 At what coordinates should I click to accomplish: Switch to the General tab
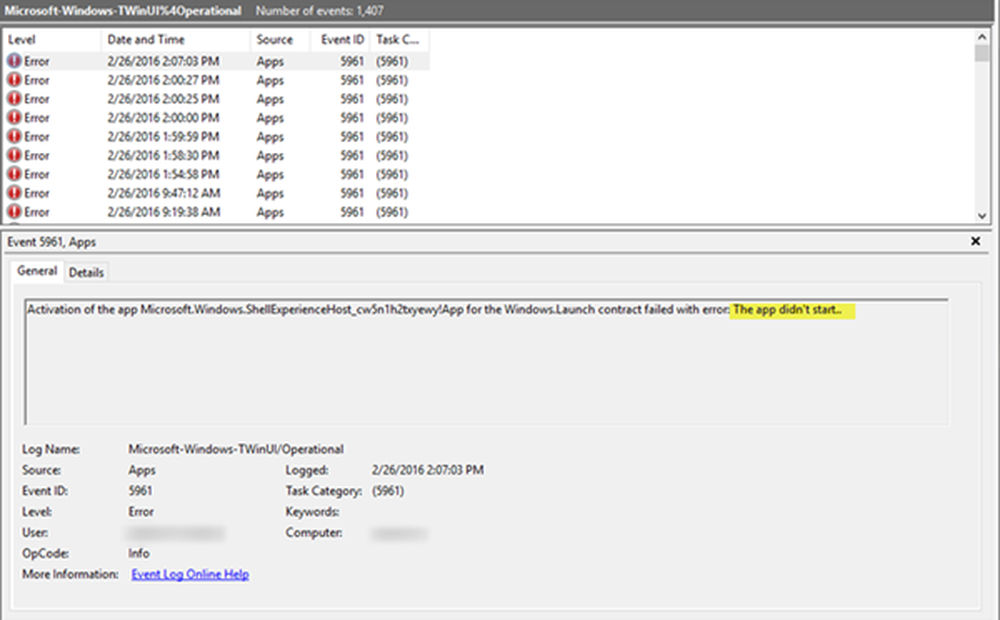37,272
